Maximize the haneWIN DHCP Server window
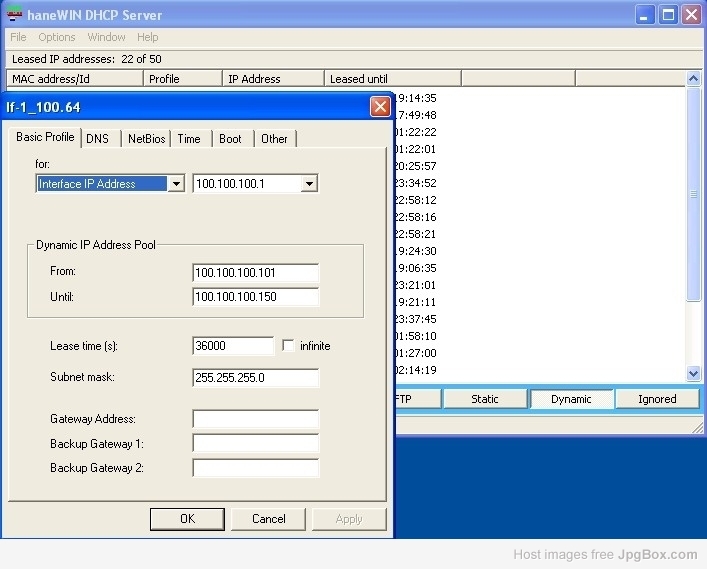This screenshot has height=569, width=707. (x=668, y=14)
